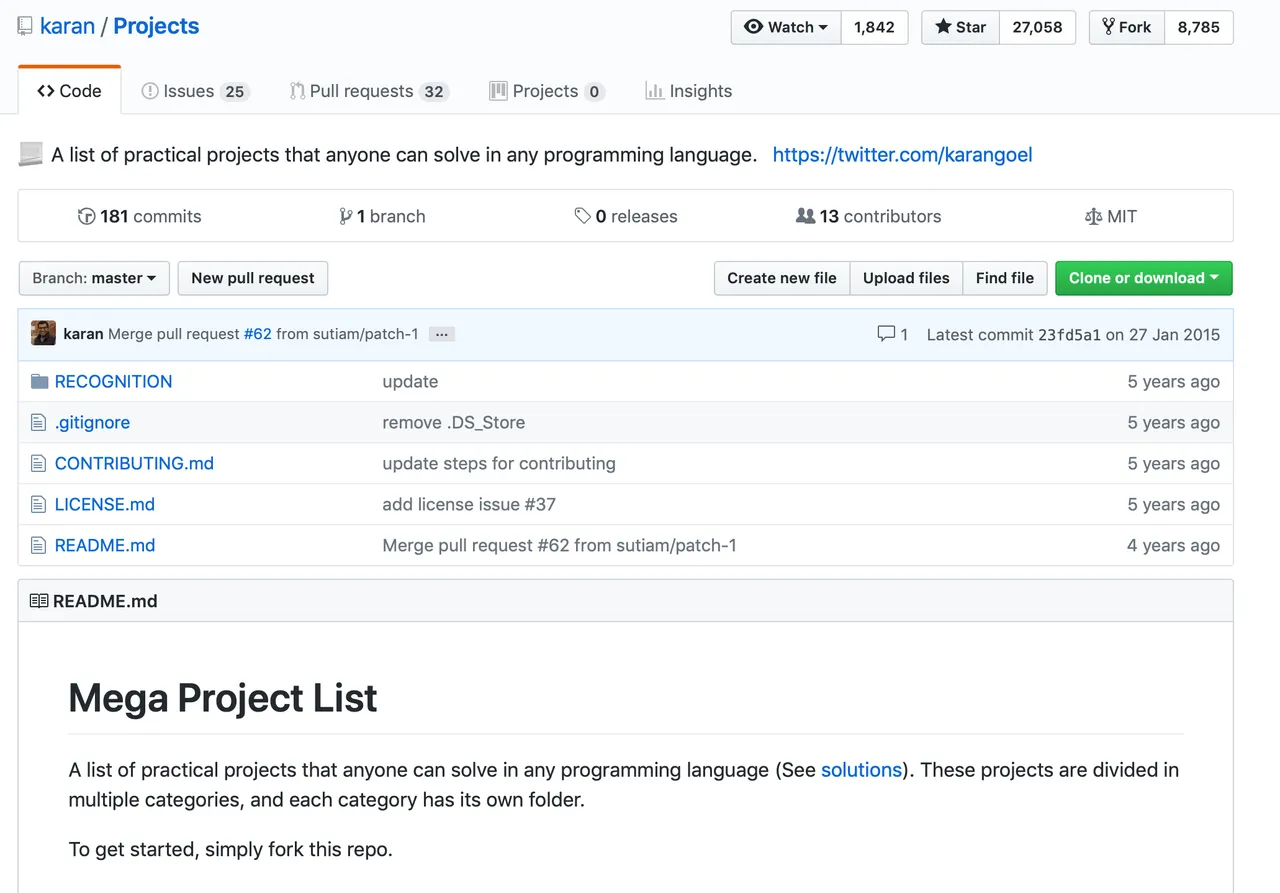
Task: Open the 181 commits link
Action: 140,216
